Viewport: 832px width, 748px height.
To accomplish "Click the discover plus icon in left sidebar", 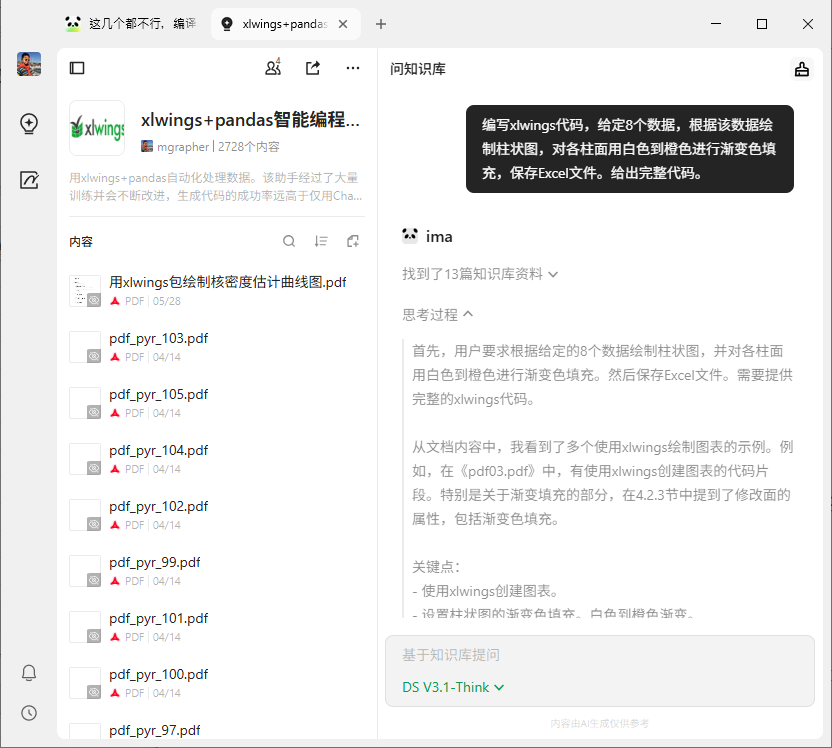I will point(28,124).
